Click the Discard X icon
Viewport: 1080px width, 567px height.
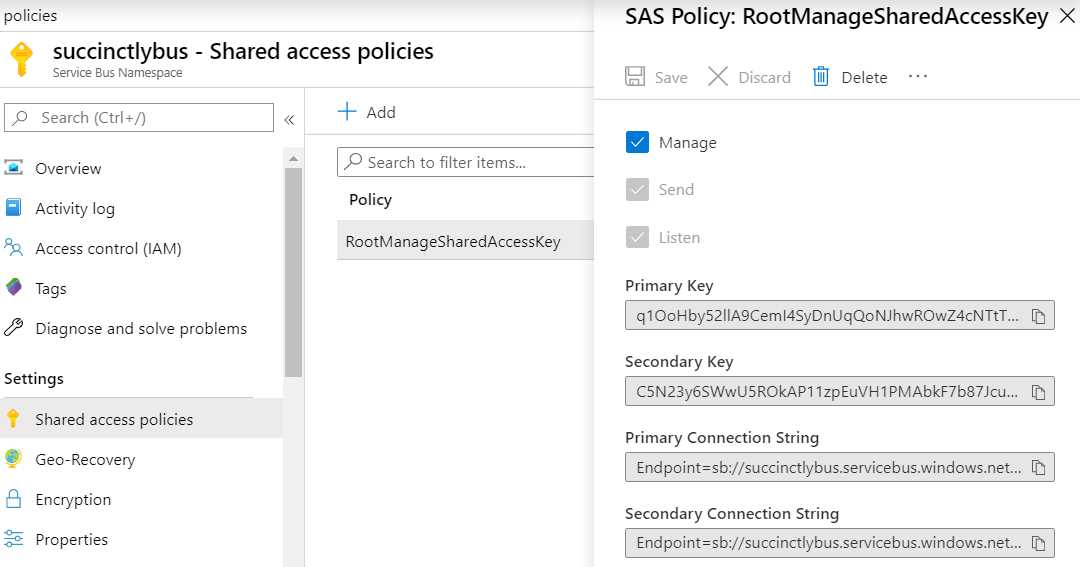(718, 76)
